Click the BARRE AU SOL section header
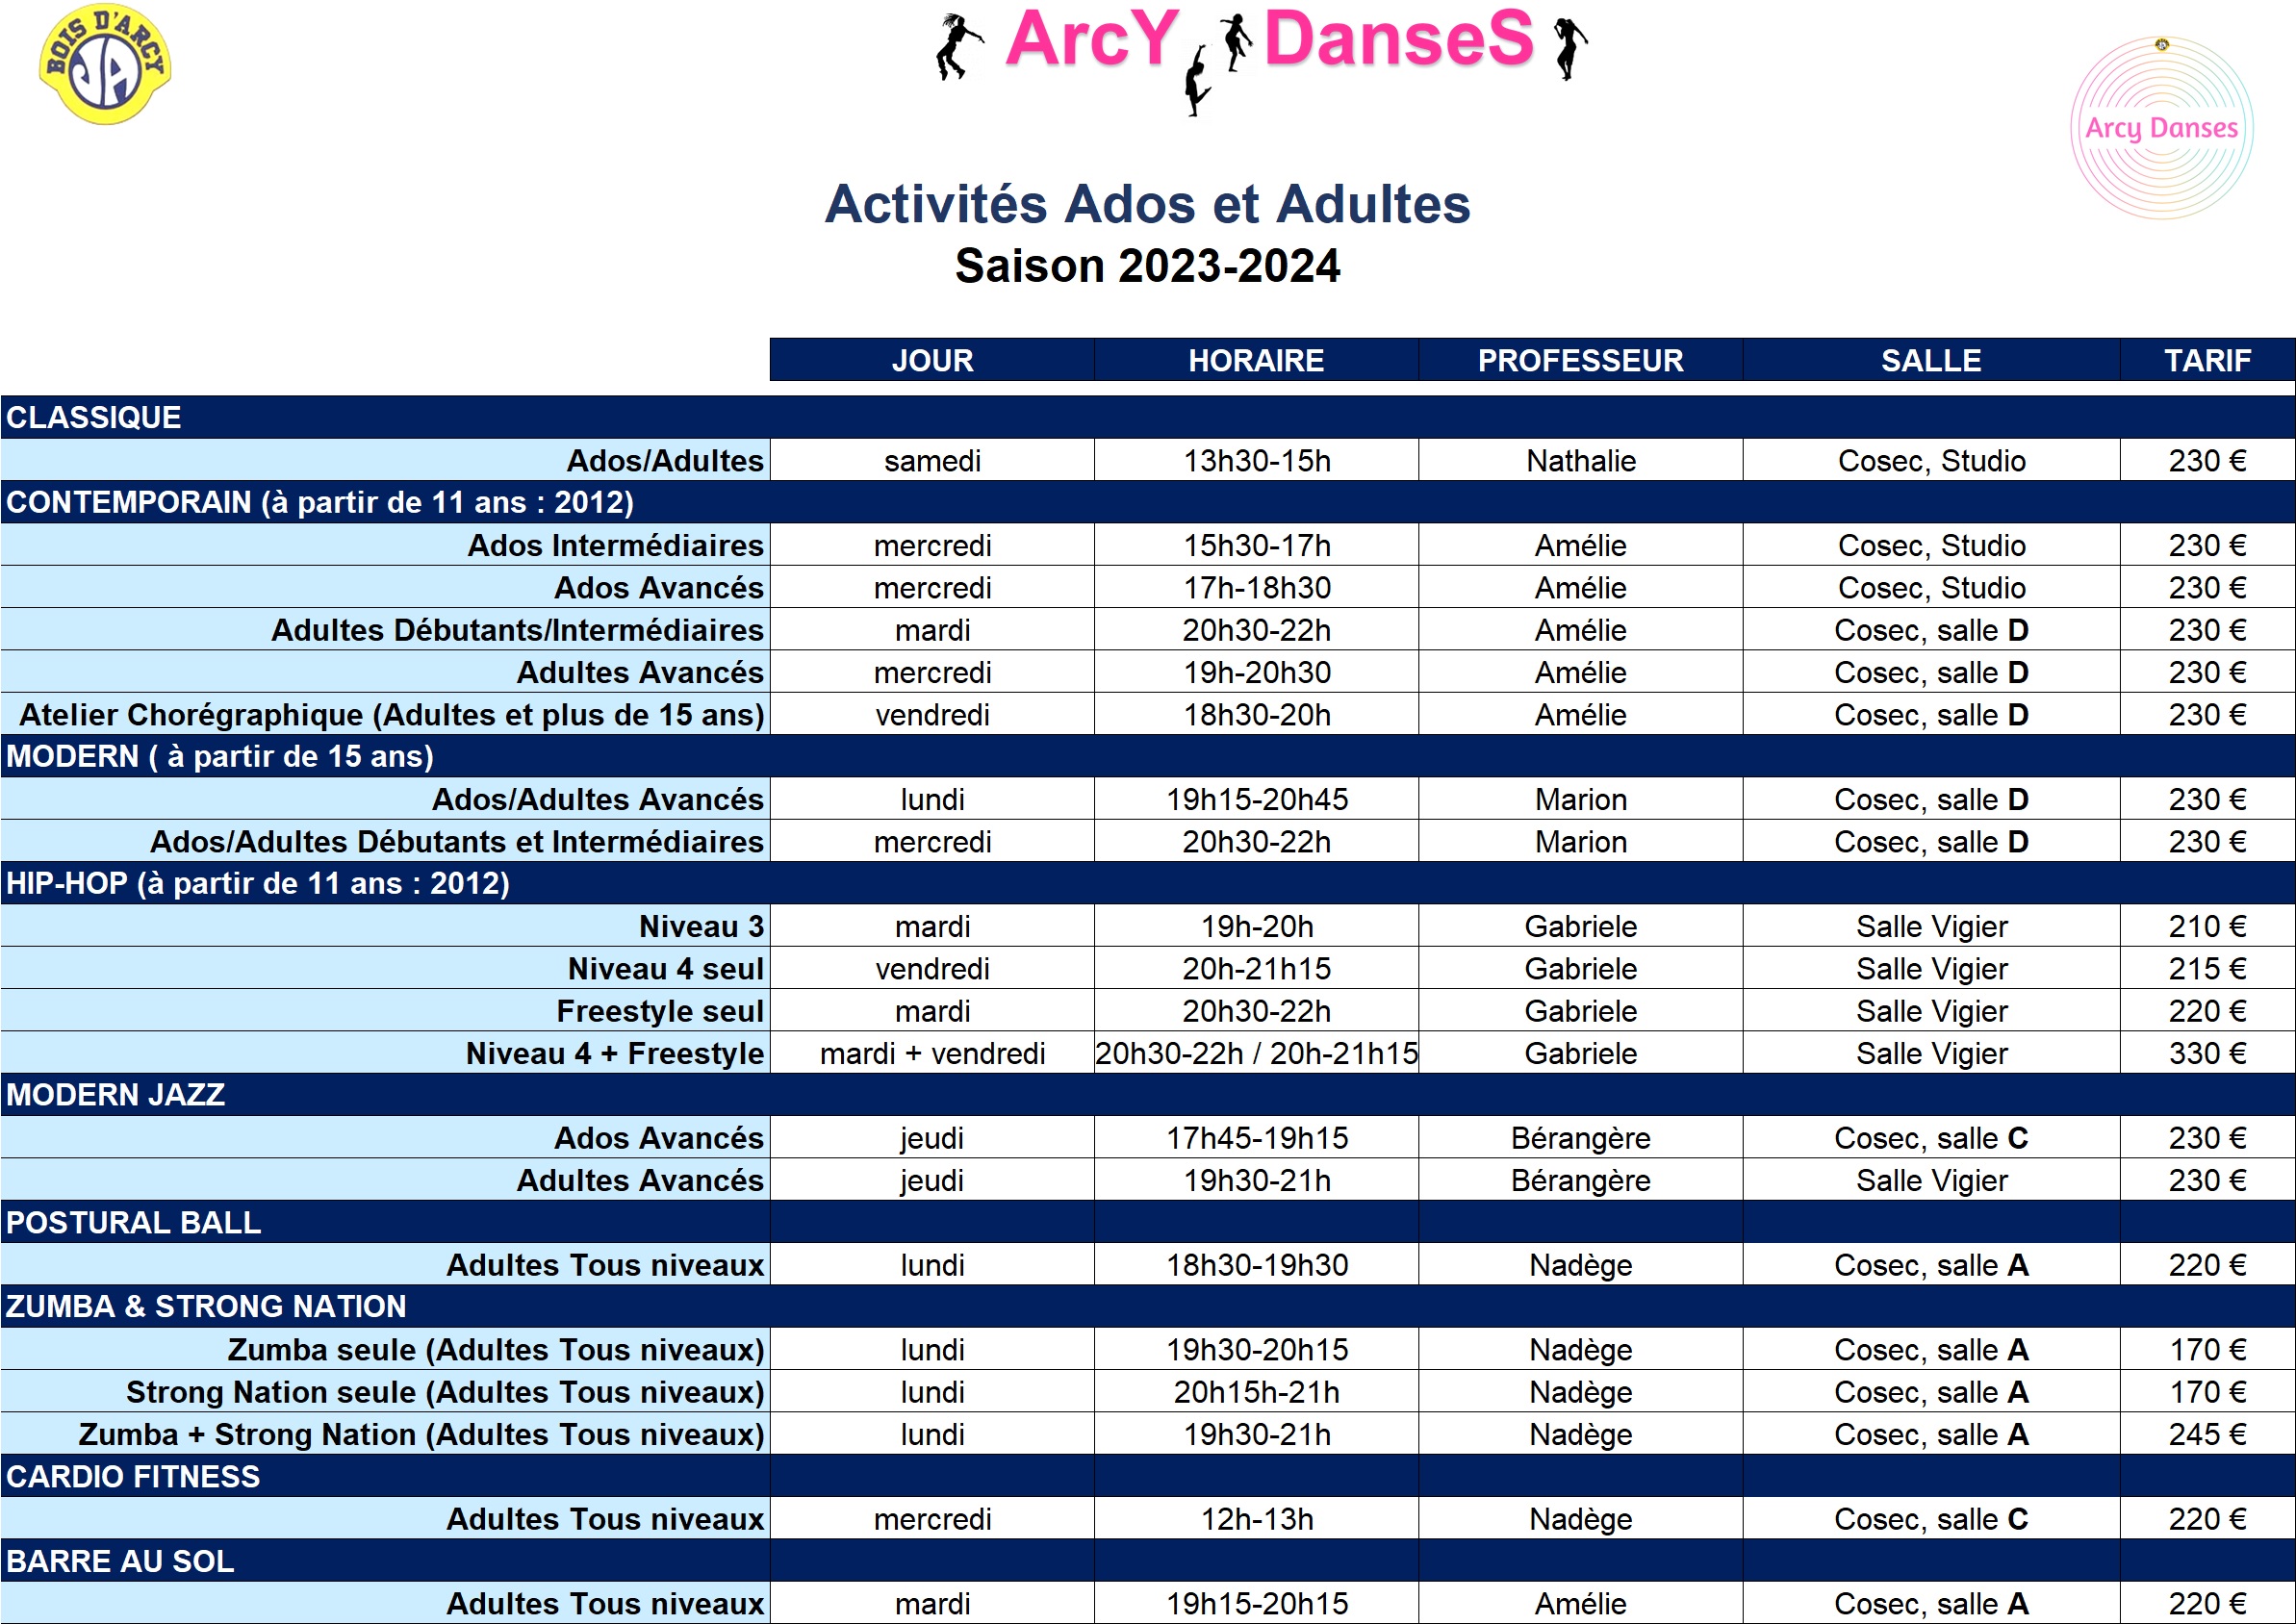Viewport: 2296px width, 1624px height. click(1148, 1561)
